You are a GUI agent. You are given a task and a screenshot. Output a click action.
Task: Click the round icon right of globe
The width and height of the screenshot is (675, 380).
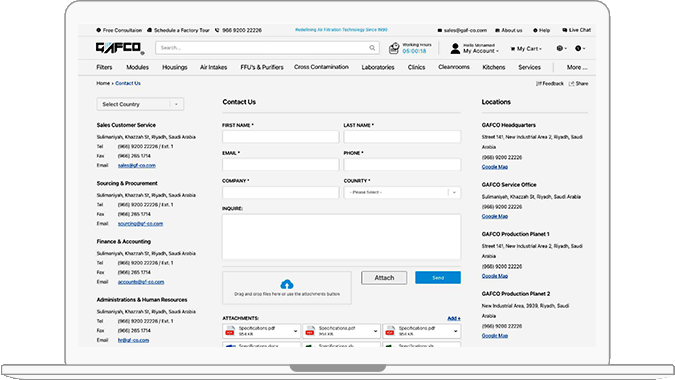(x=578, y=48)
